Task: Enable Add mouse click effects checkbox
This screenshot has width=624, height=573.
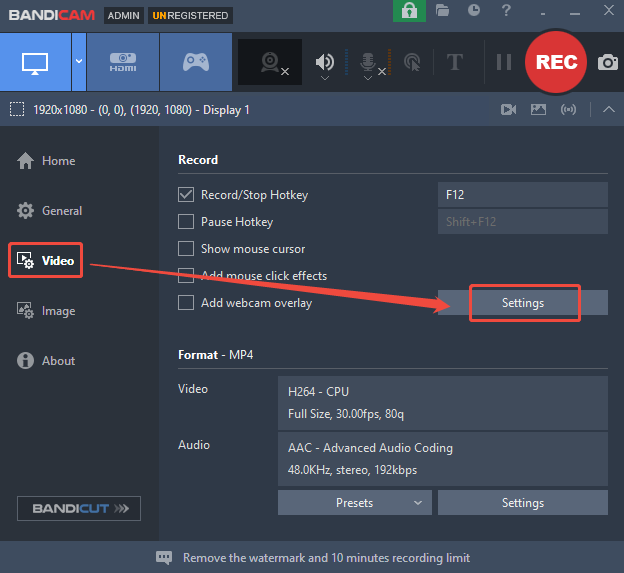Action: click(186, 275)
